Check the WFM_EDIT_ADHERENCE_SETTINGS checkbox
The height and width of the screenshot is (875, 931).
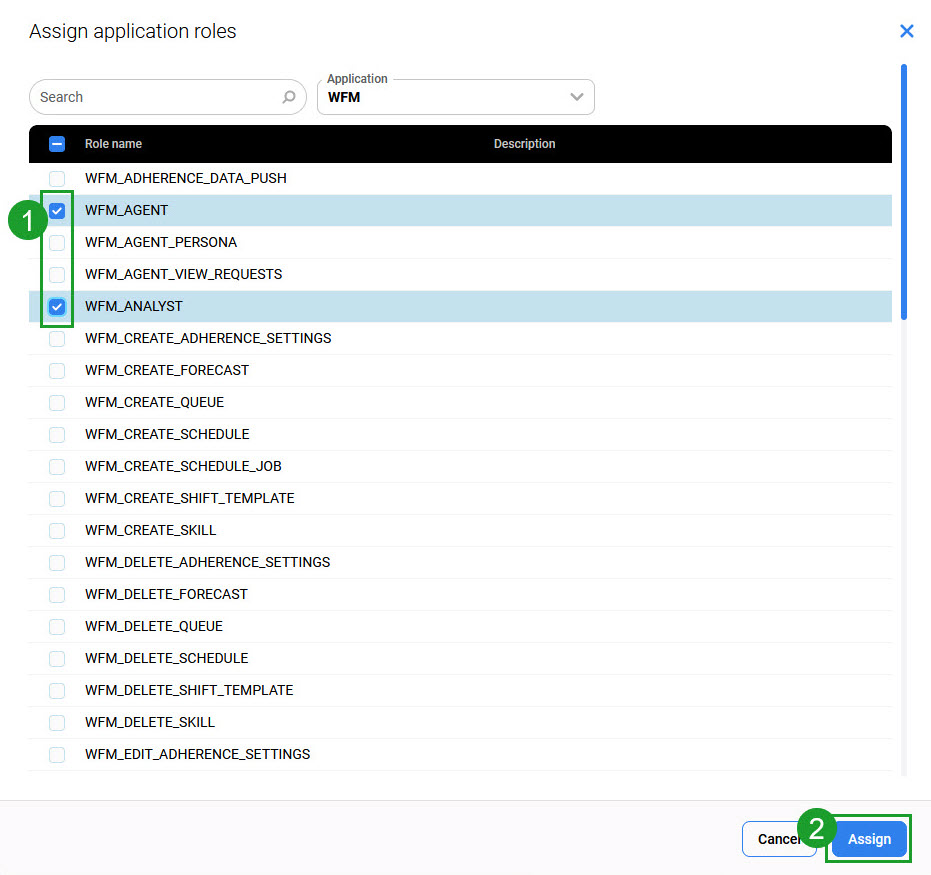point(57,755)
